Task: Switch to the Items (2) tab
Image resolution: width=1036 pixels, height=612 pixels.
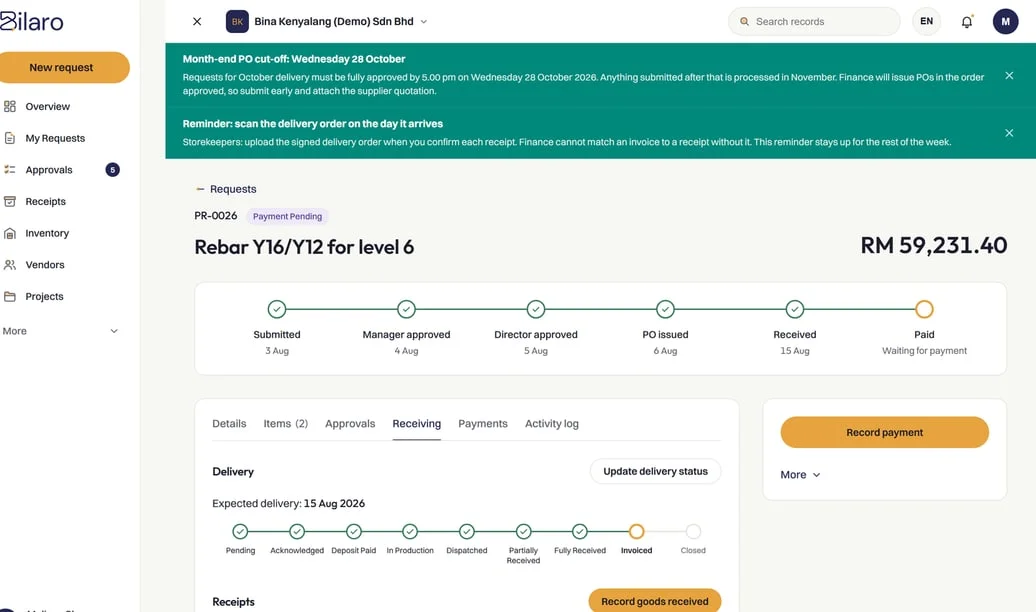Action: click(x=285, y=424)
